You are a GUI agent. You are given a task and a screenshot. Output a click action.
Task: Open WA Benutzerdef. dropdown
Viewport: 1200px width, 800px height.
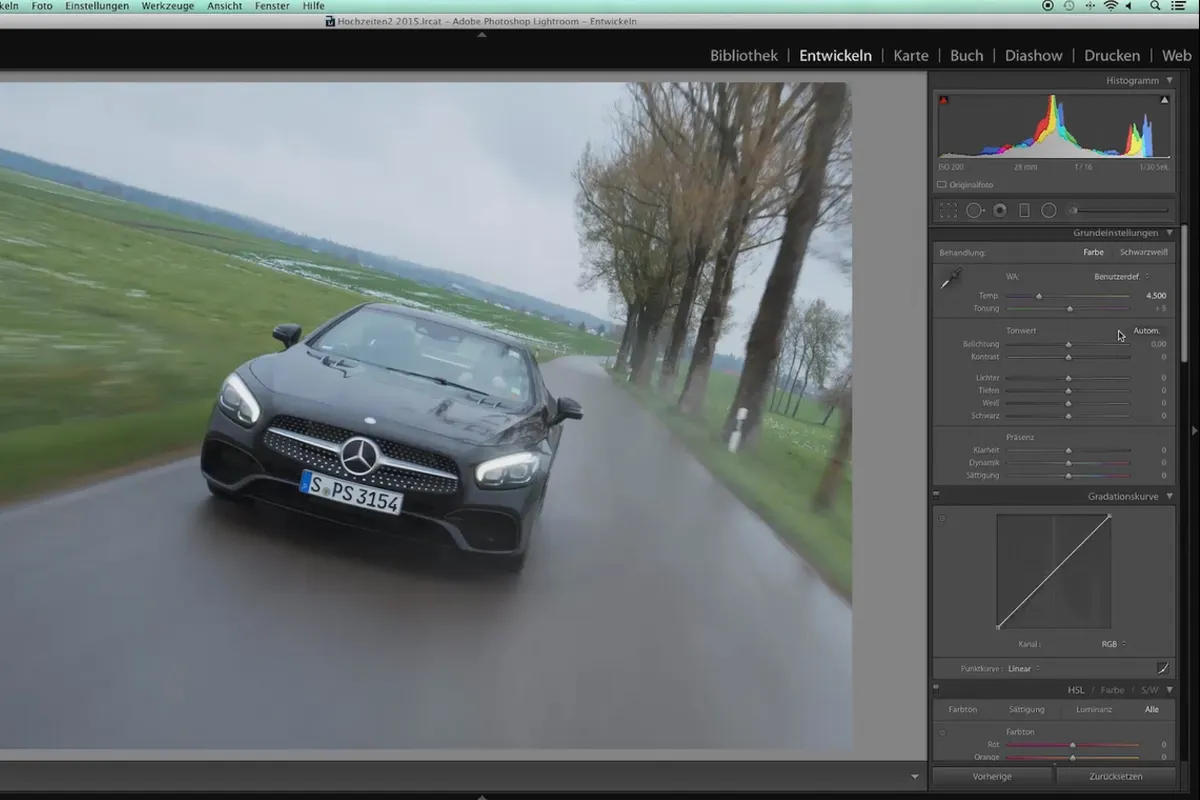(1122, 276)
